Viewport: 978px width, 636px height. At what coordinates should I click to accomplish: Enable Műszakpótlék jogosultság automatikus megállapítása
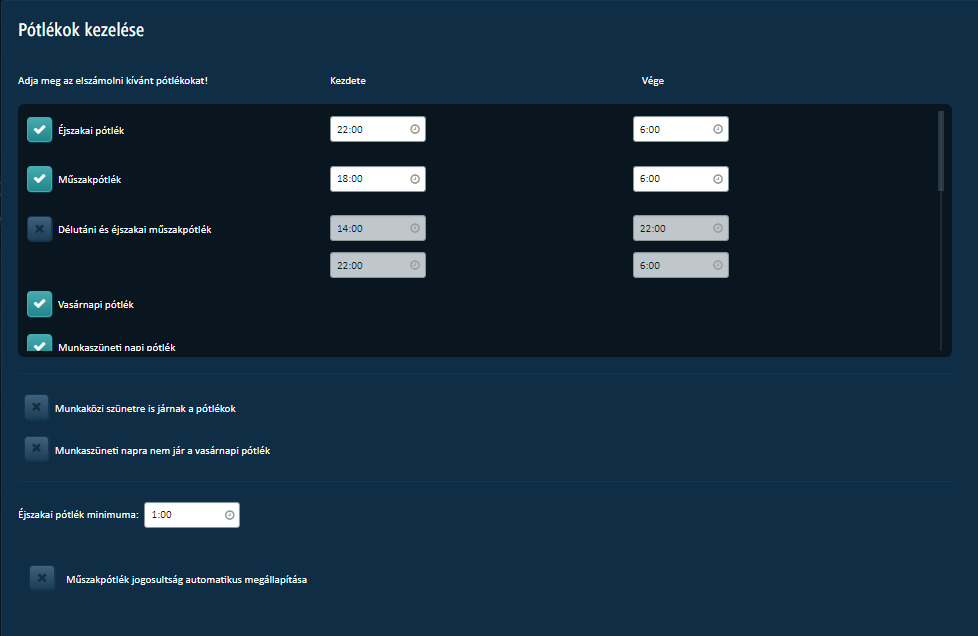pos(42,578)
